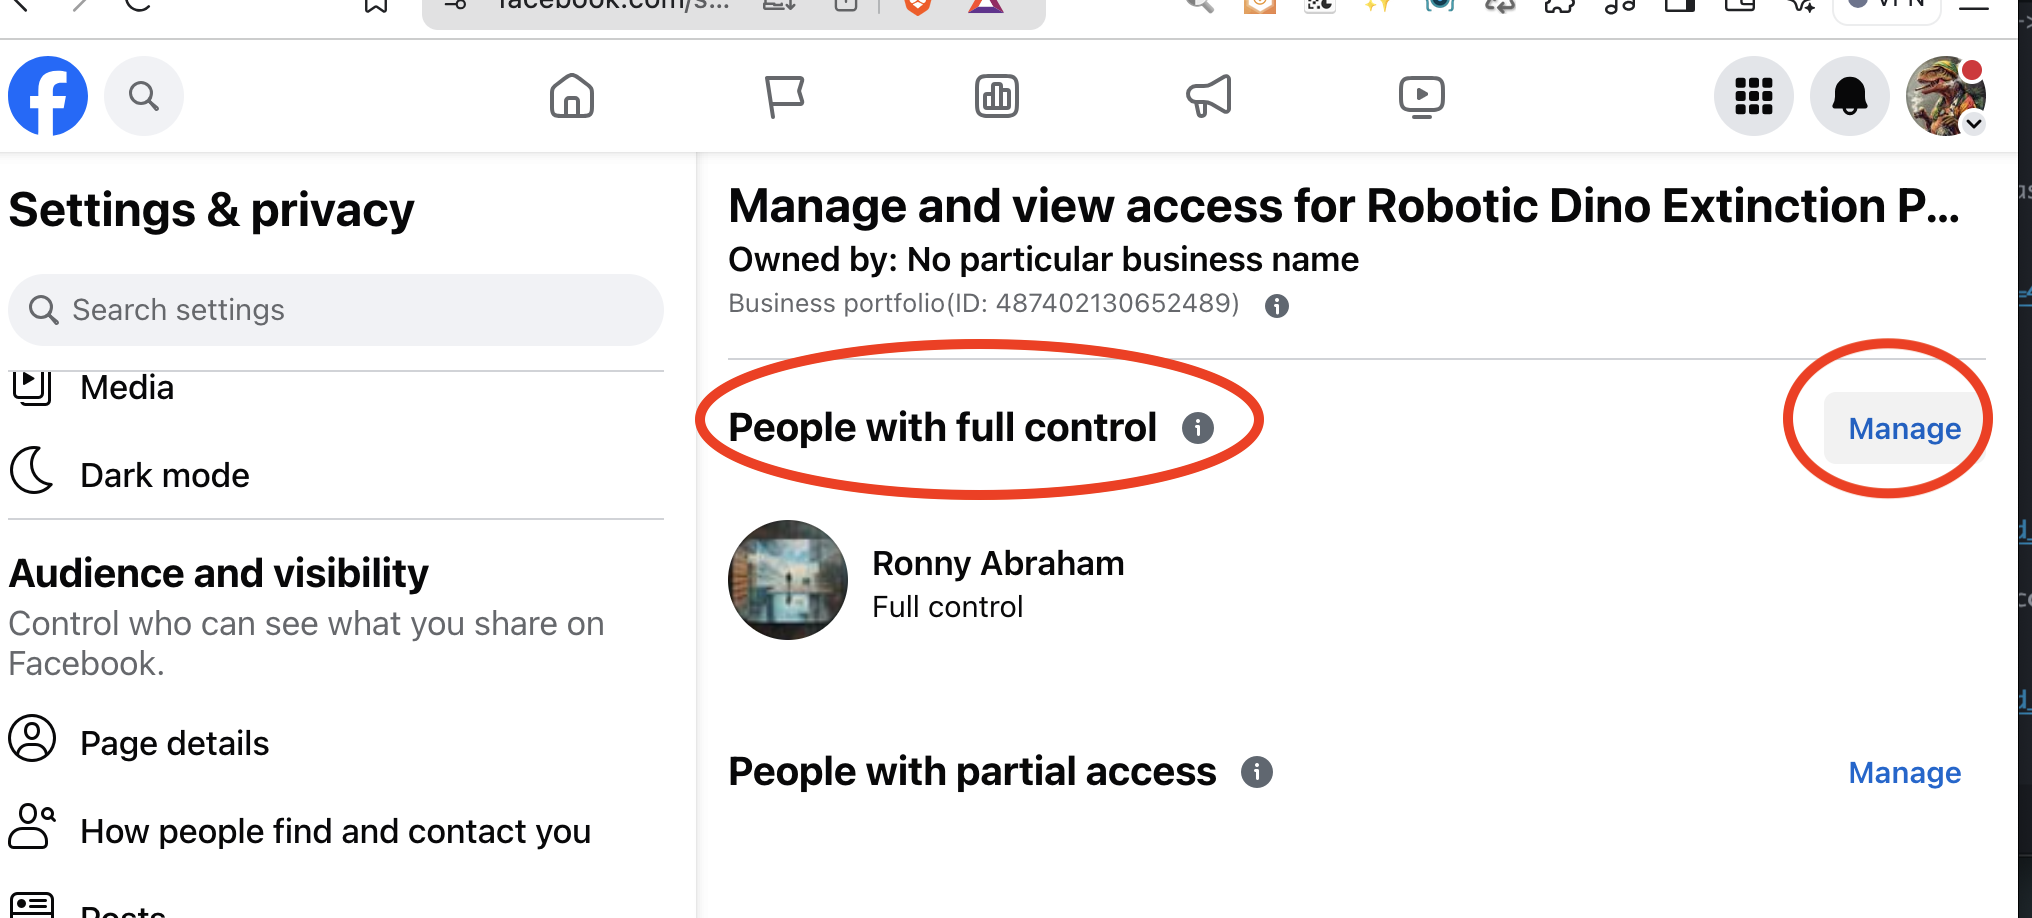2032x918 pixels.
Task: Open the Facebook Home feed
Action: (x=571, y=96)
